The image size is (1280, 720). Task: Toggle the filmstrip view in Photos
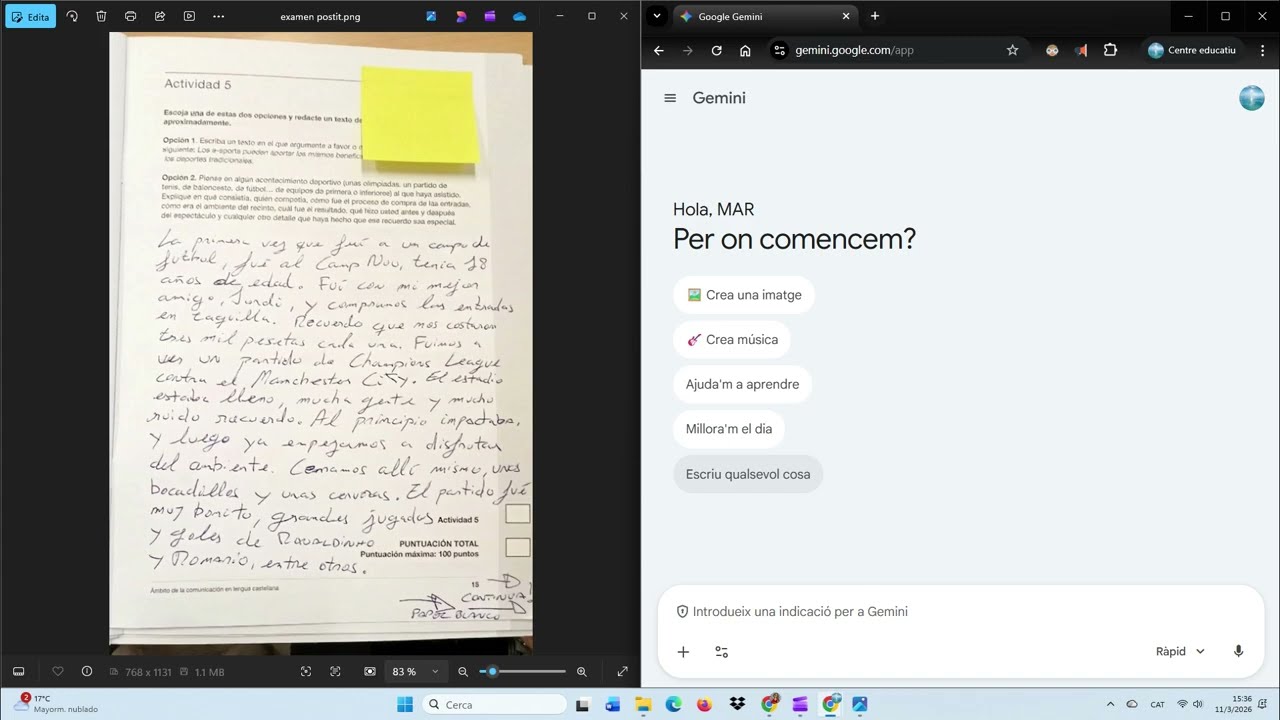(x=18, y=672)
